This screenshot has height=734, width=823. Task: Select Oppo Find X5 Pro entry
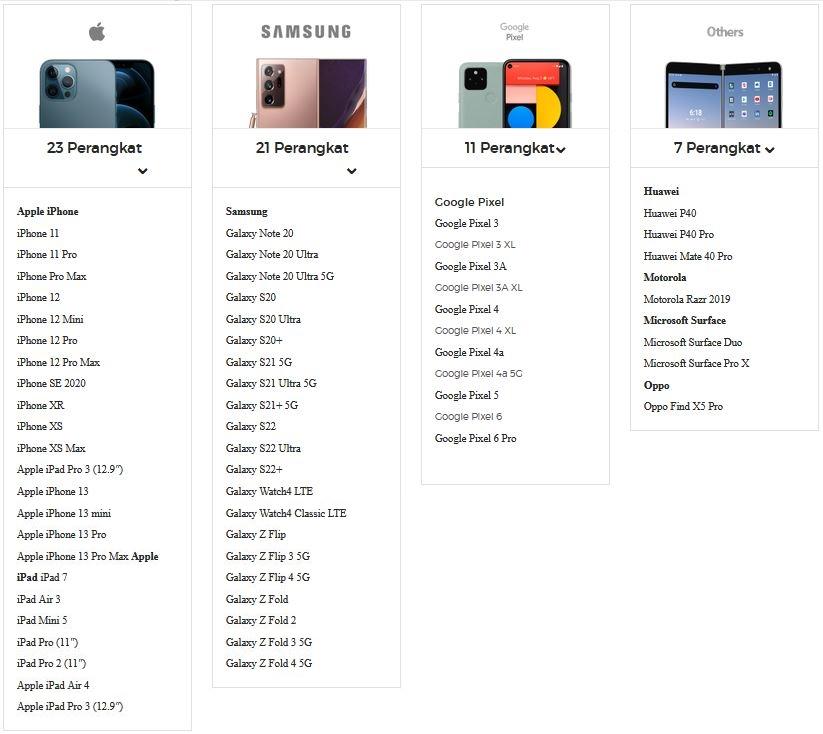click(683, 406)
